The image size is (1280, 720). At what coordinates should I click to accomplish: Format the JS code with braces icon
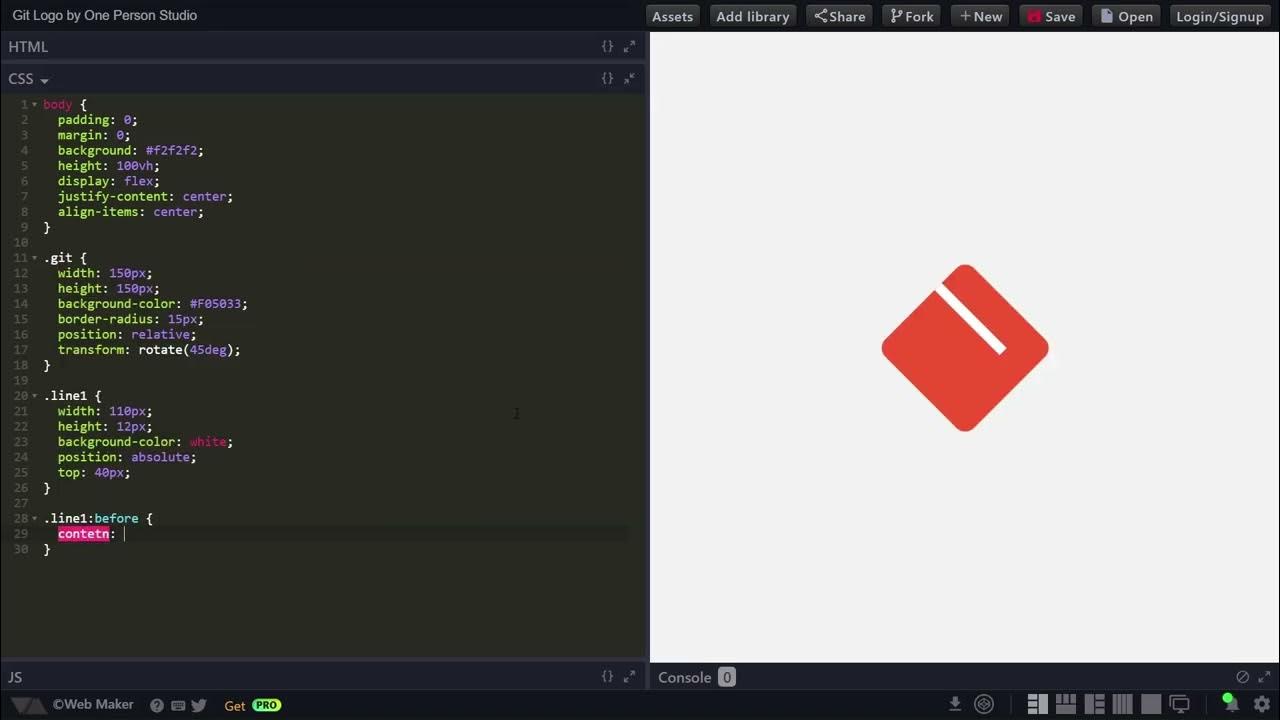(607, 677)
